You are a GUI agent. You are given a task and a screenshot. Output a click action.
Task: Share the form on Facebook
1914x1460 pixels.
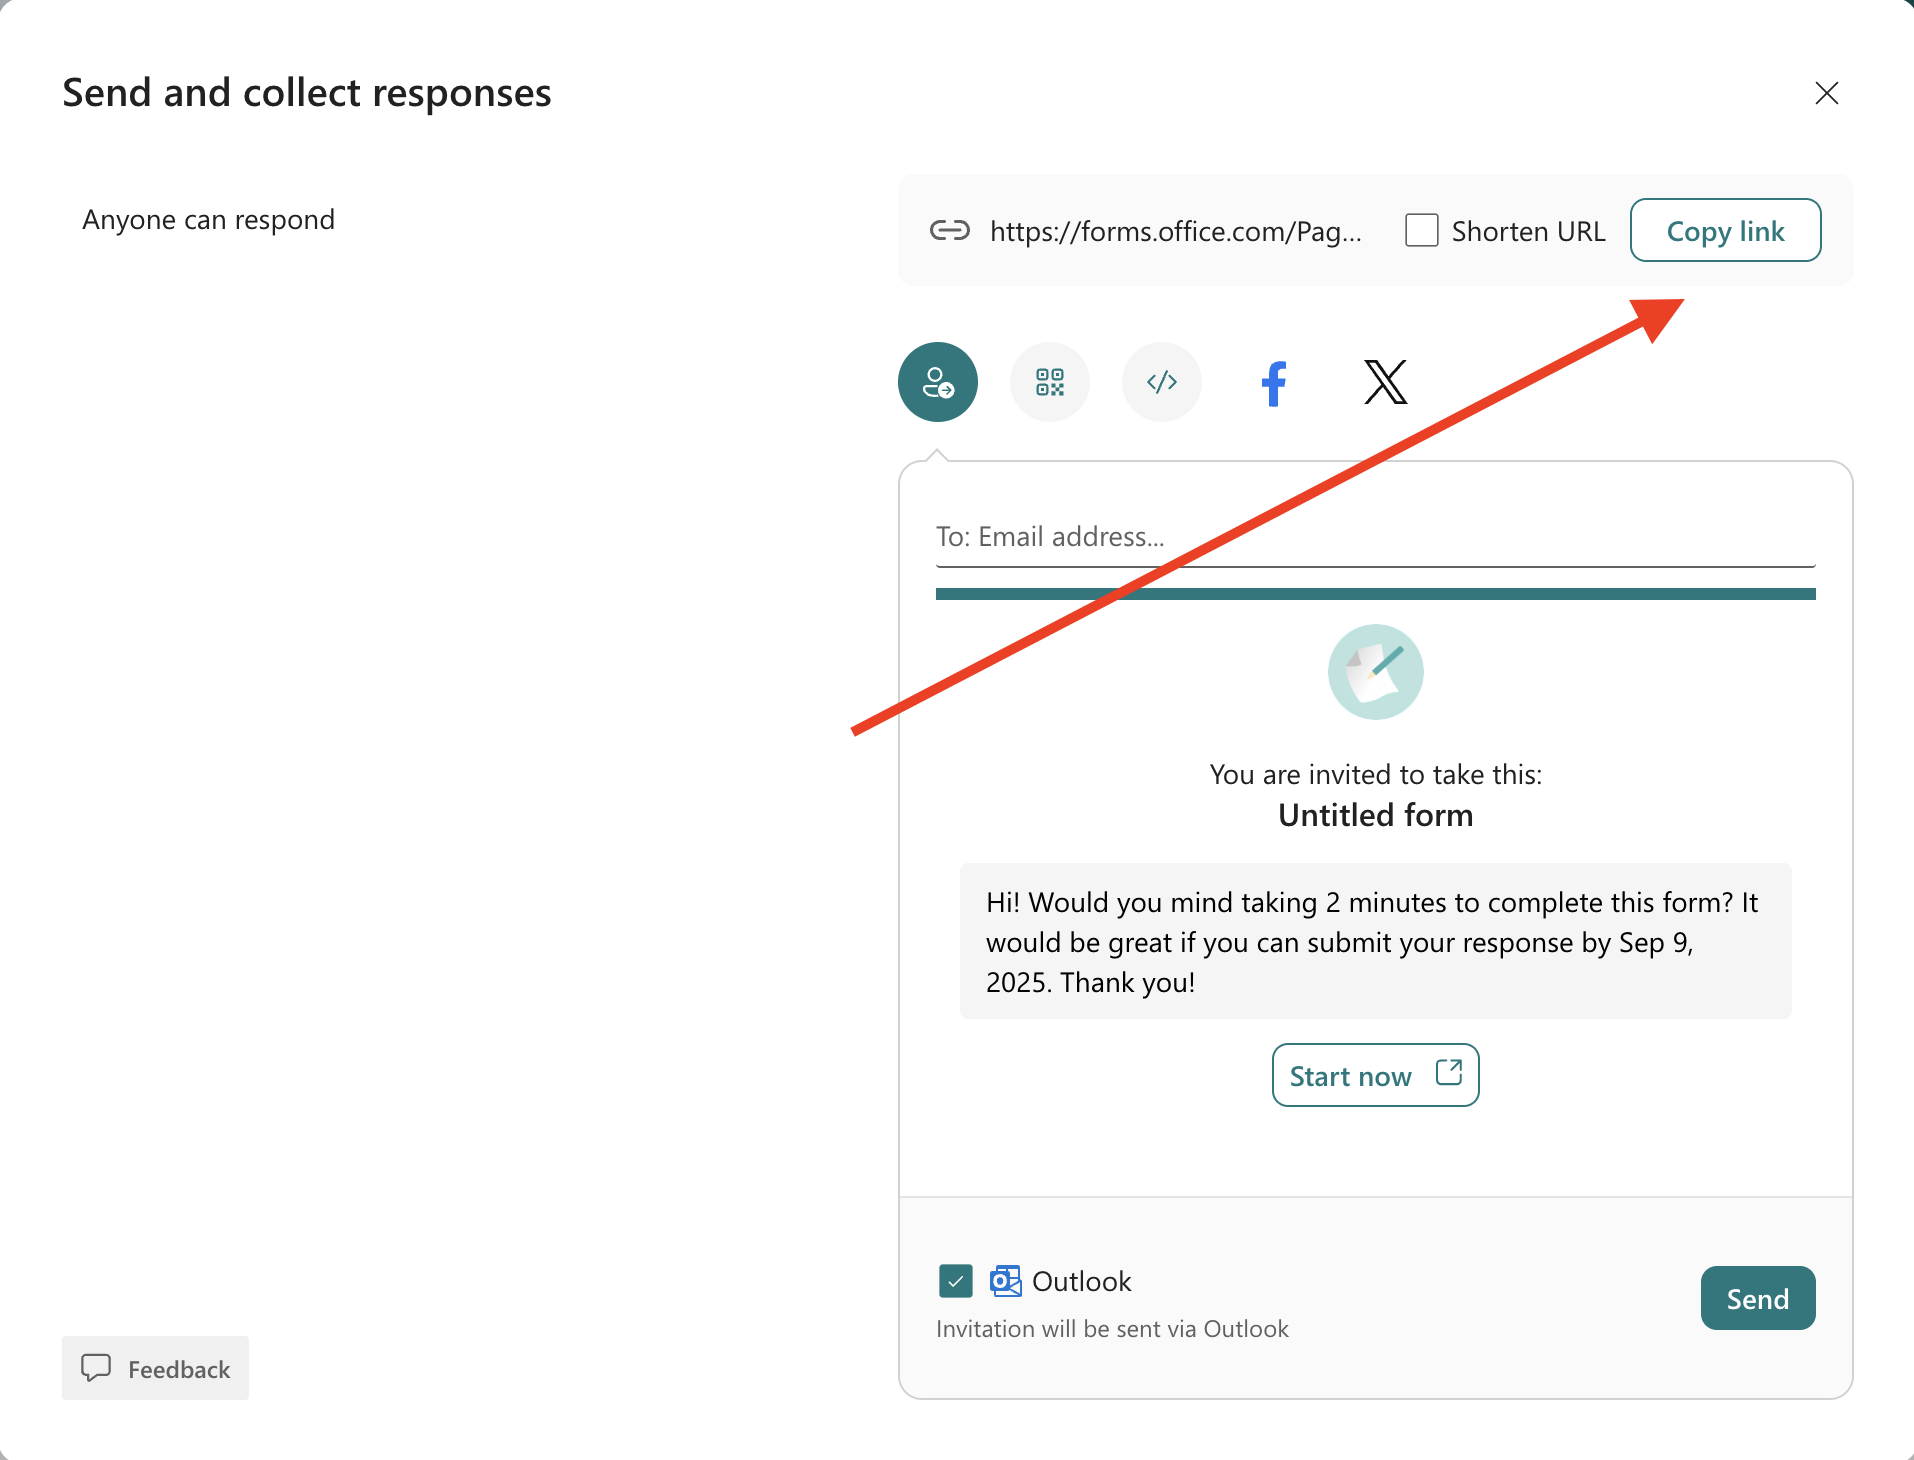point(1273,382)
